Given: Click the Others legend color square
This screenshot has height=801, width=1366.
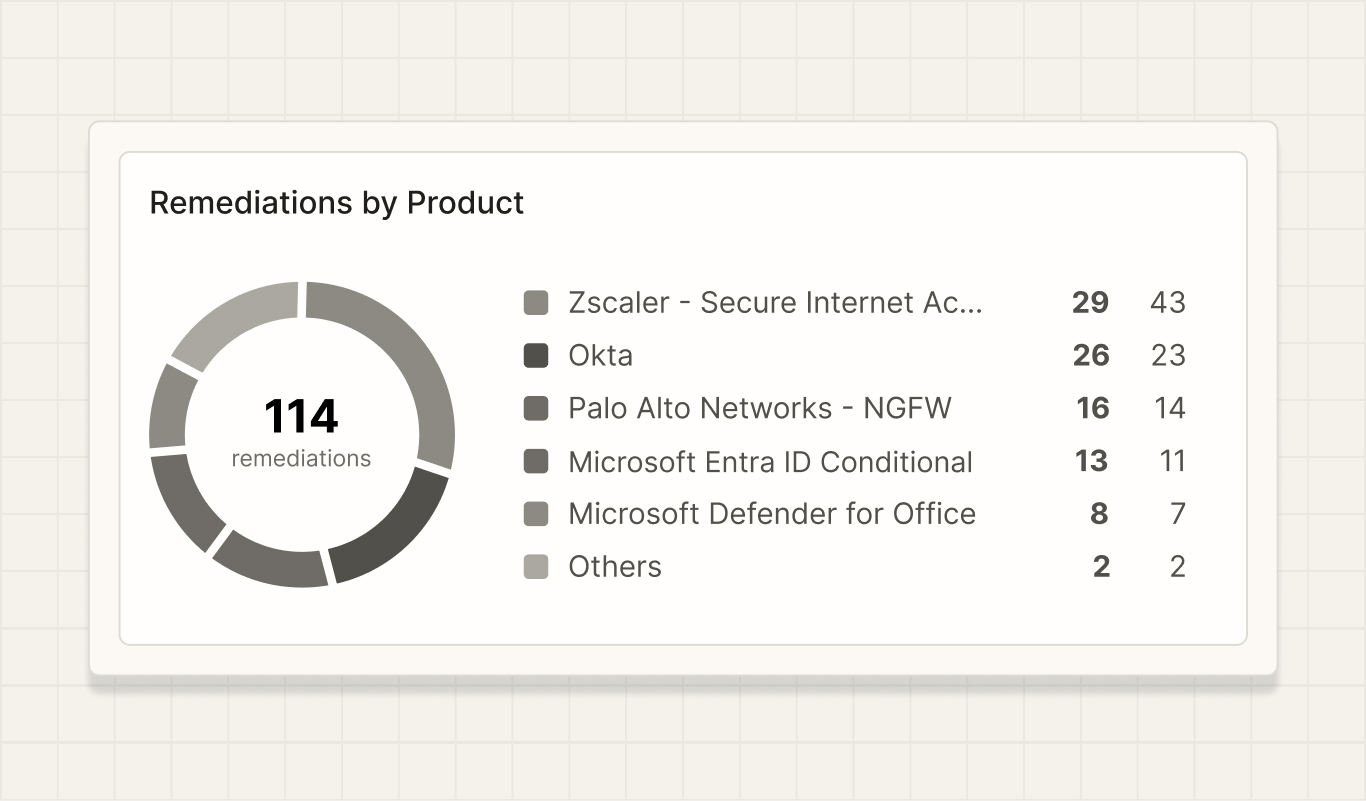Looking at the screenshot, I should click(536, 567).
